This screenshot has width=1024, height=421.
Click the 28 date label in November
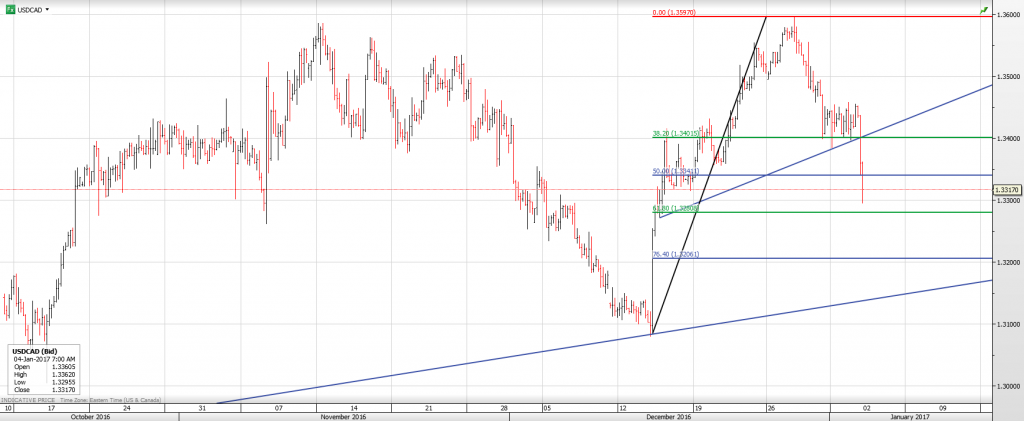pos(505,408)
